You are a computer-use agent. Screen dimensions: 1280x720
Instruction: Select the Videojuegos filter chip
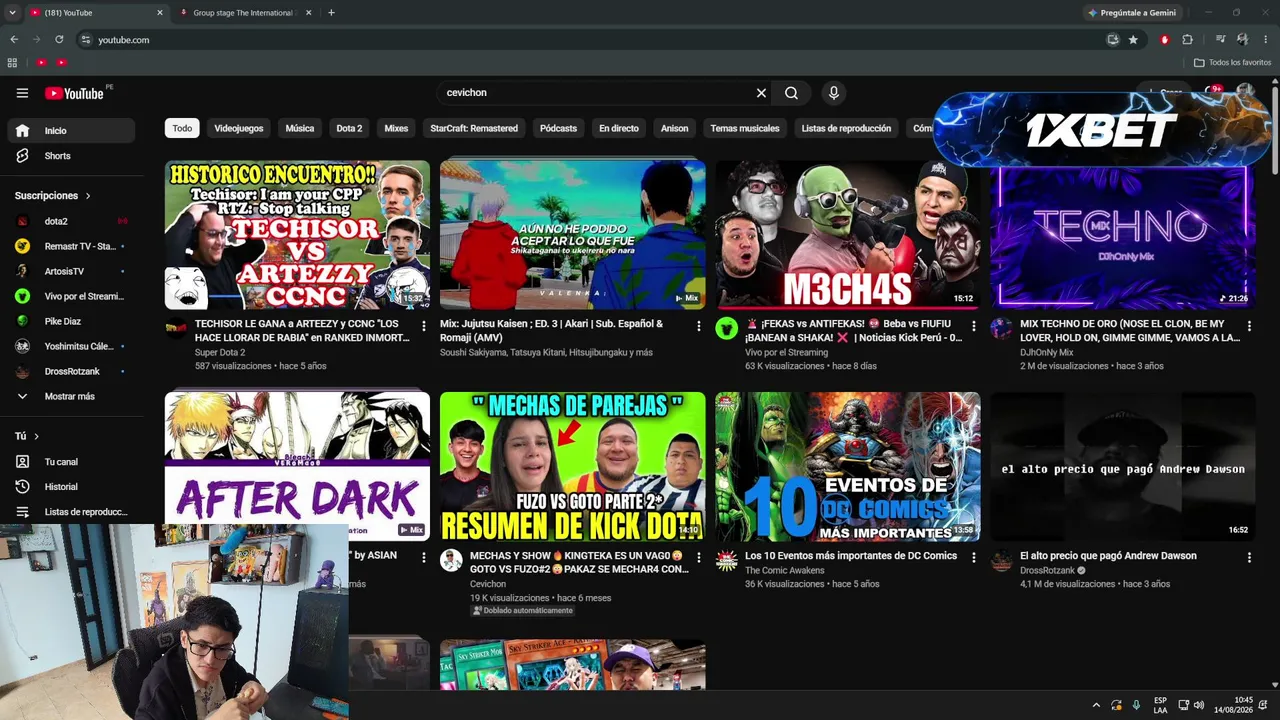[239, 128]
